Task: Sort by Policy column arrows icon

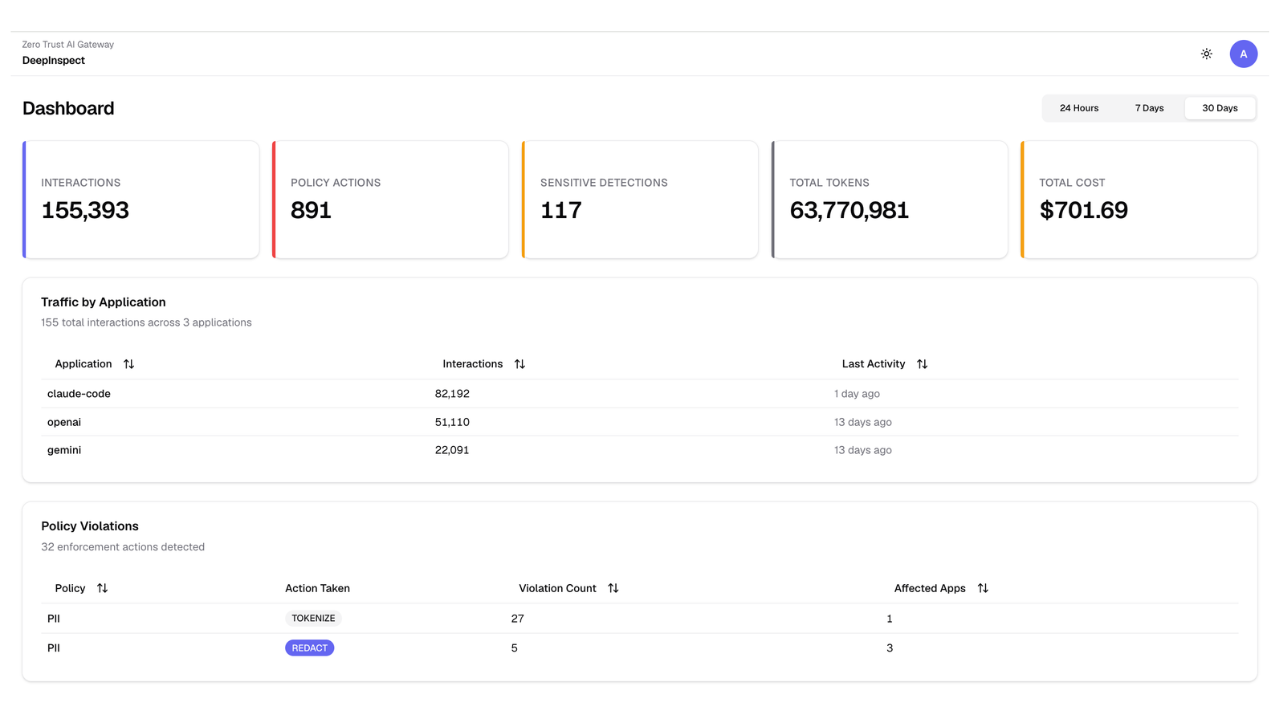Action: [x=102, y=588]
